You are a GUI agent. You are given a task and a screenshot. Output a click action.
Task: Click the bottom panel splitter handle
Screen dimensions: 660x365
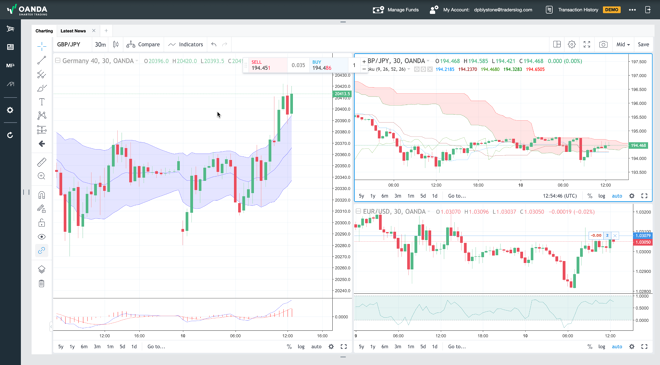click(343, 357)
